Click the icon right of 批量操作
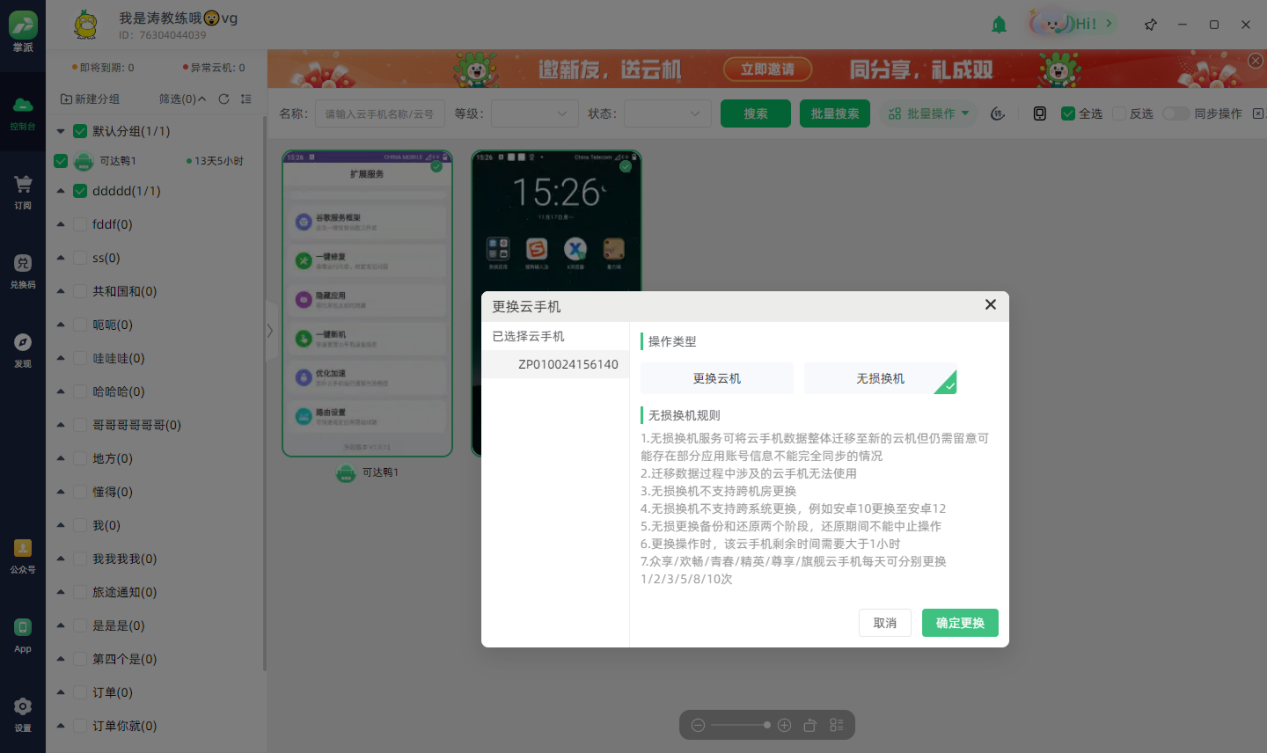Viewport: 1267px width, 753px height. click(997, 114)
